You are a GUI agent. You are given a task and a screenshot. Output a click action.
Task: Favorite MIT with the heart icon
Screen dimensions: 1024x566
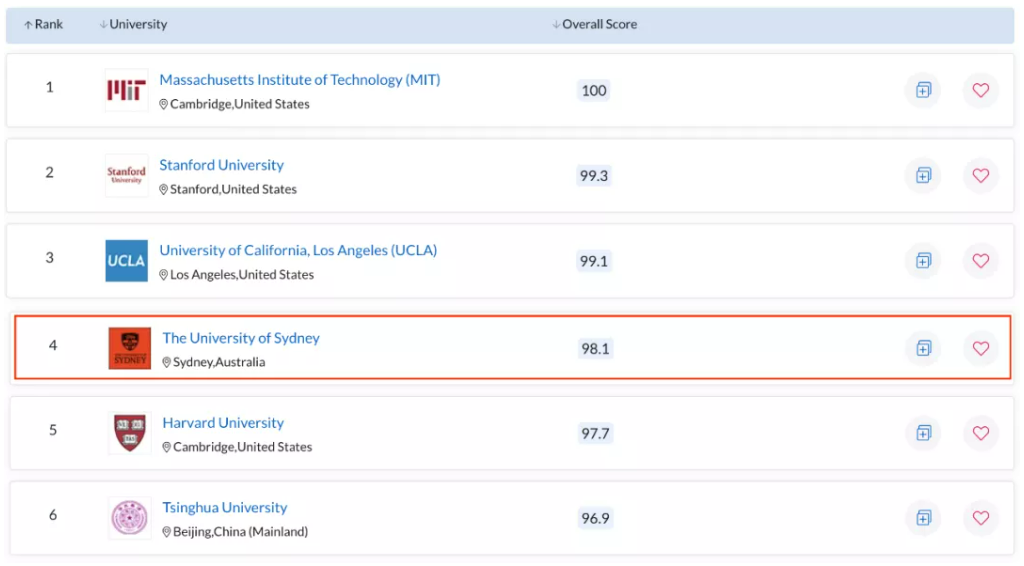980,90
